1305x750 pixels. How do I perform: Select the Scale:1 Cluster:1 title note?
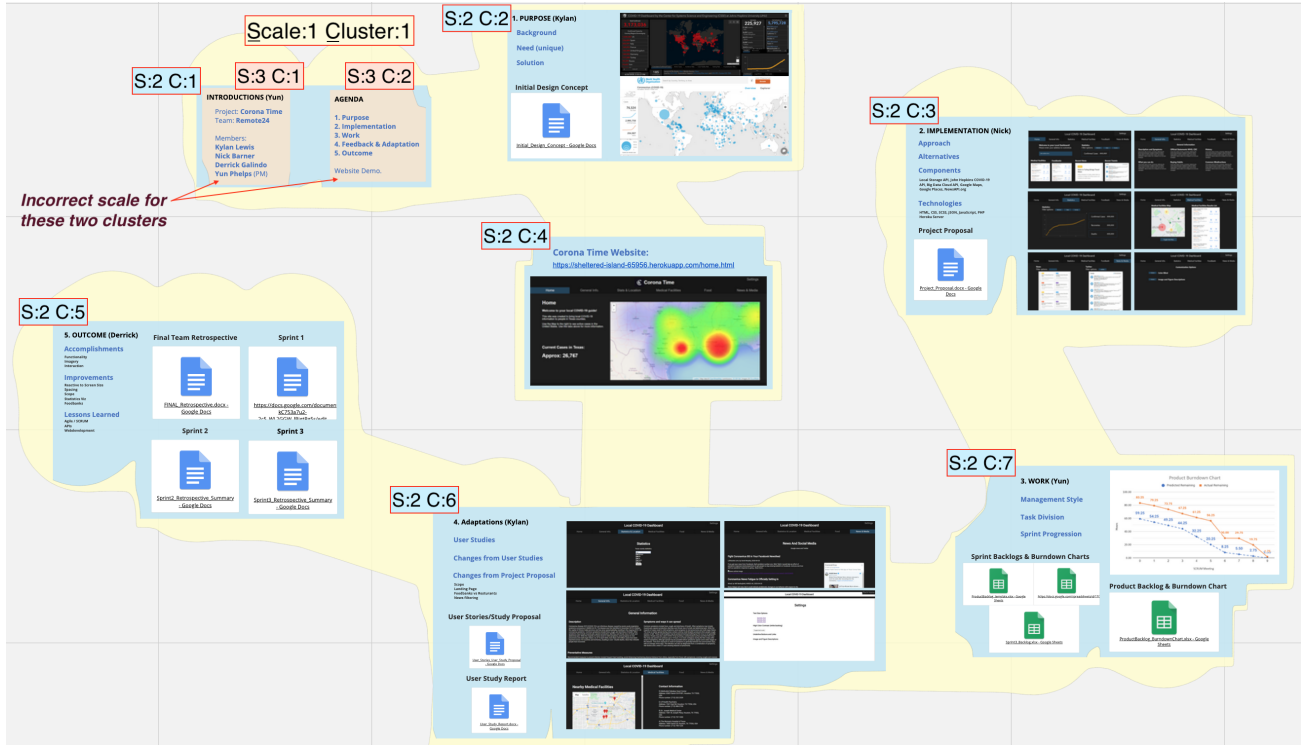pos(328,32)
